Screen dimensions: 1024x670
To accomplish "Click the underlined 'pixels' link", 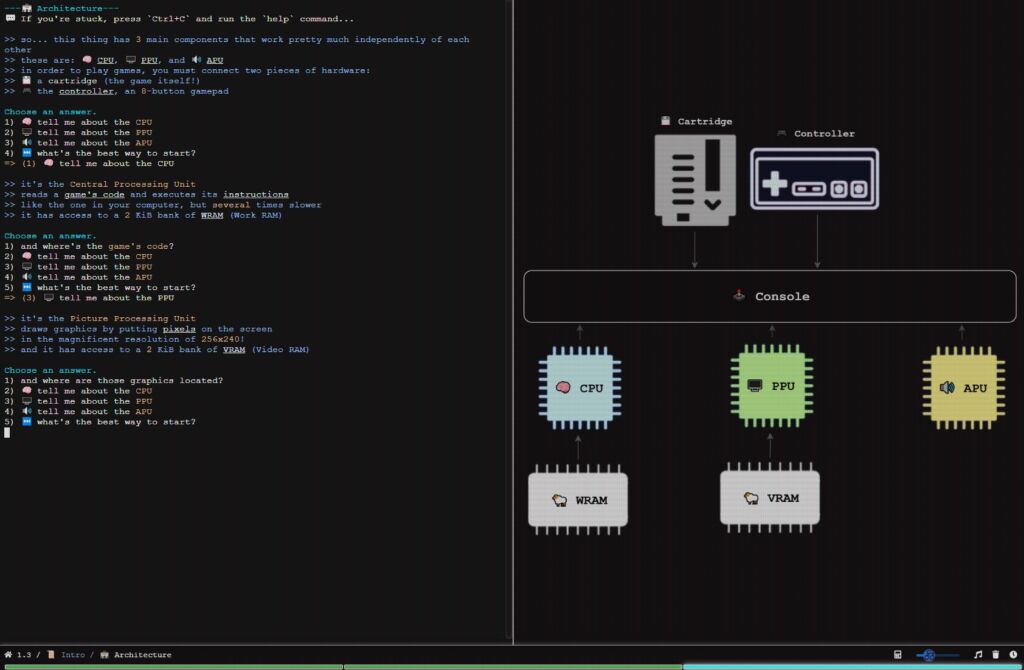I will point(179,329).
